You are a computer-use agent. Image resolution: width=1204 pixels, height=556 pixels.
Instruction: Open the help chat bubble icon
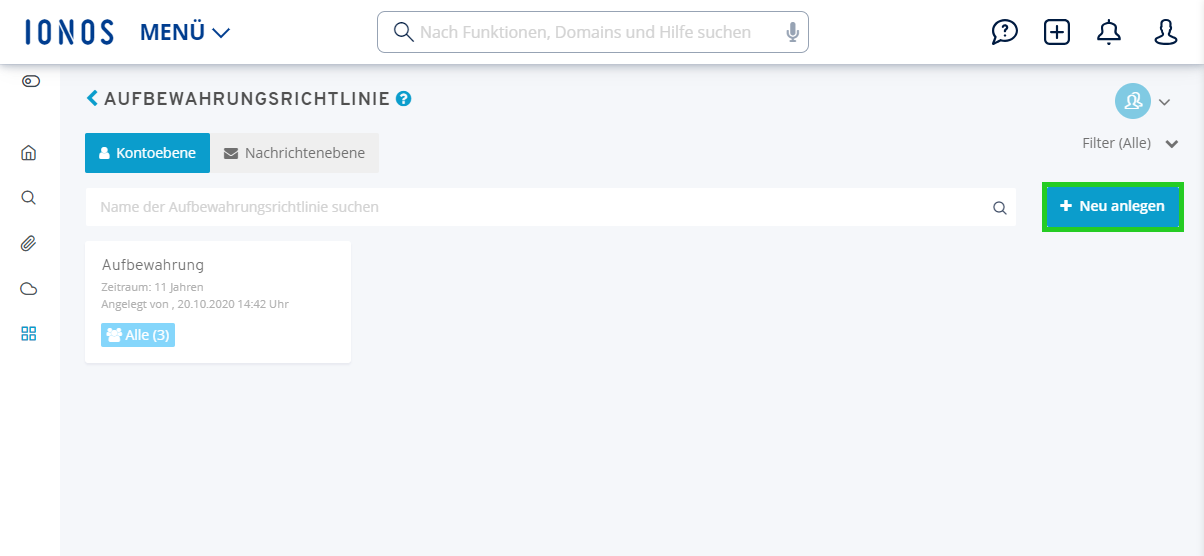[x=1004, y=32]
